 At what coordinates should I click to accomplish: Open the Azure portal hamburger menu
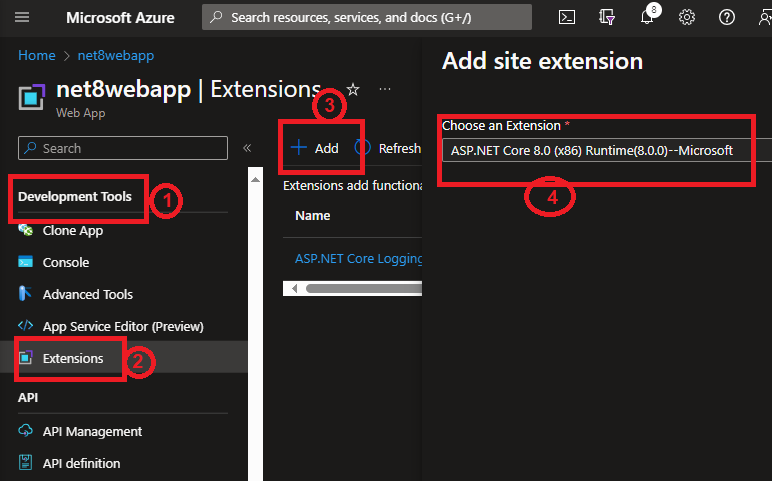tap(22, 18)
